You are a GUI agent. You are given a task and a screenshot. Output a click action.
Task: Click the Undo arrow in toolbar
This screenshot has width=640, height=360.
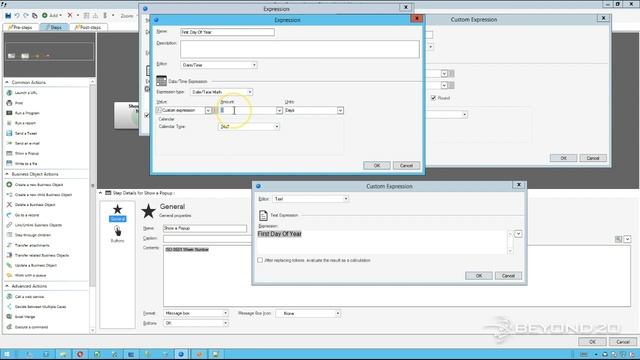[17, 16]
